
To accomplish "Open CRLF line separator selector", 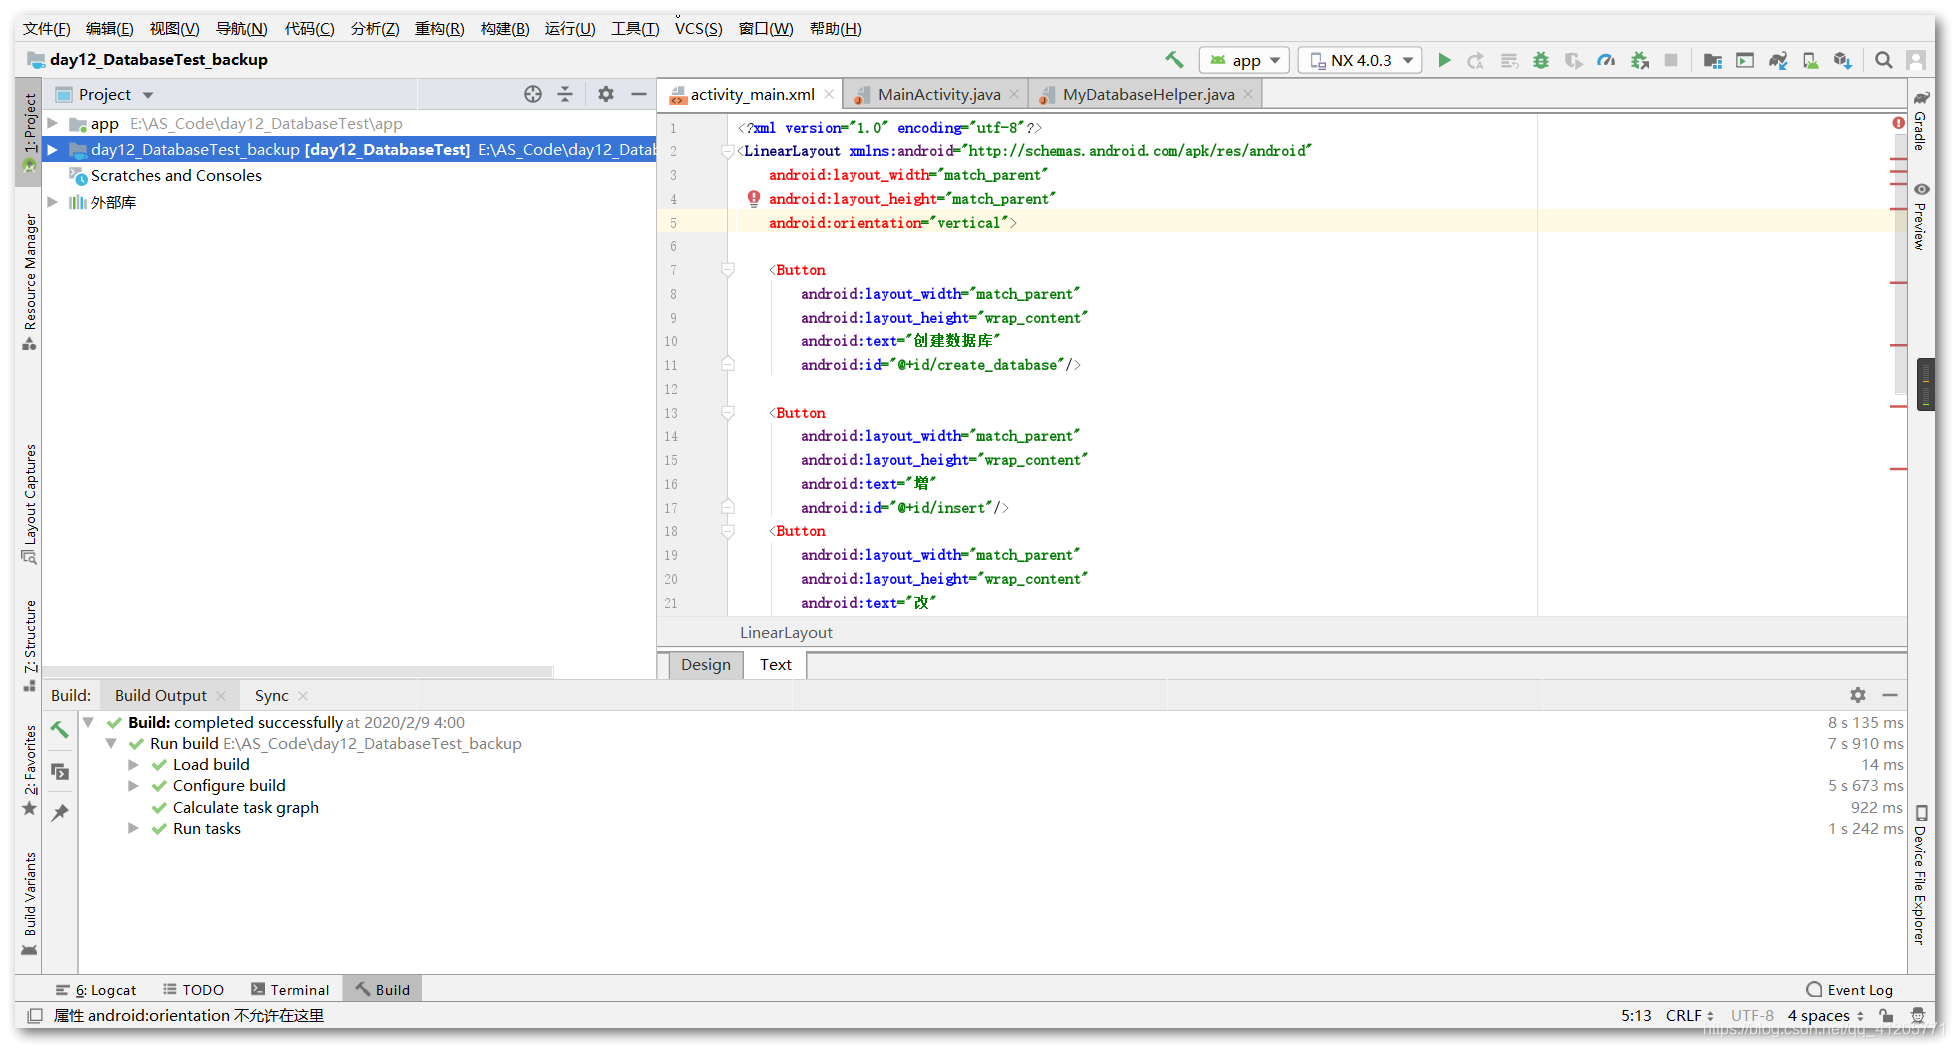I will click(1689, 1016).
